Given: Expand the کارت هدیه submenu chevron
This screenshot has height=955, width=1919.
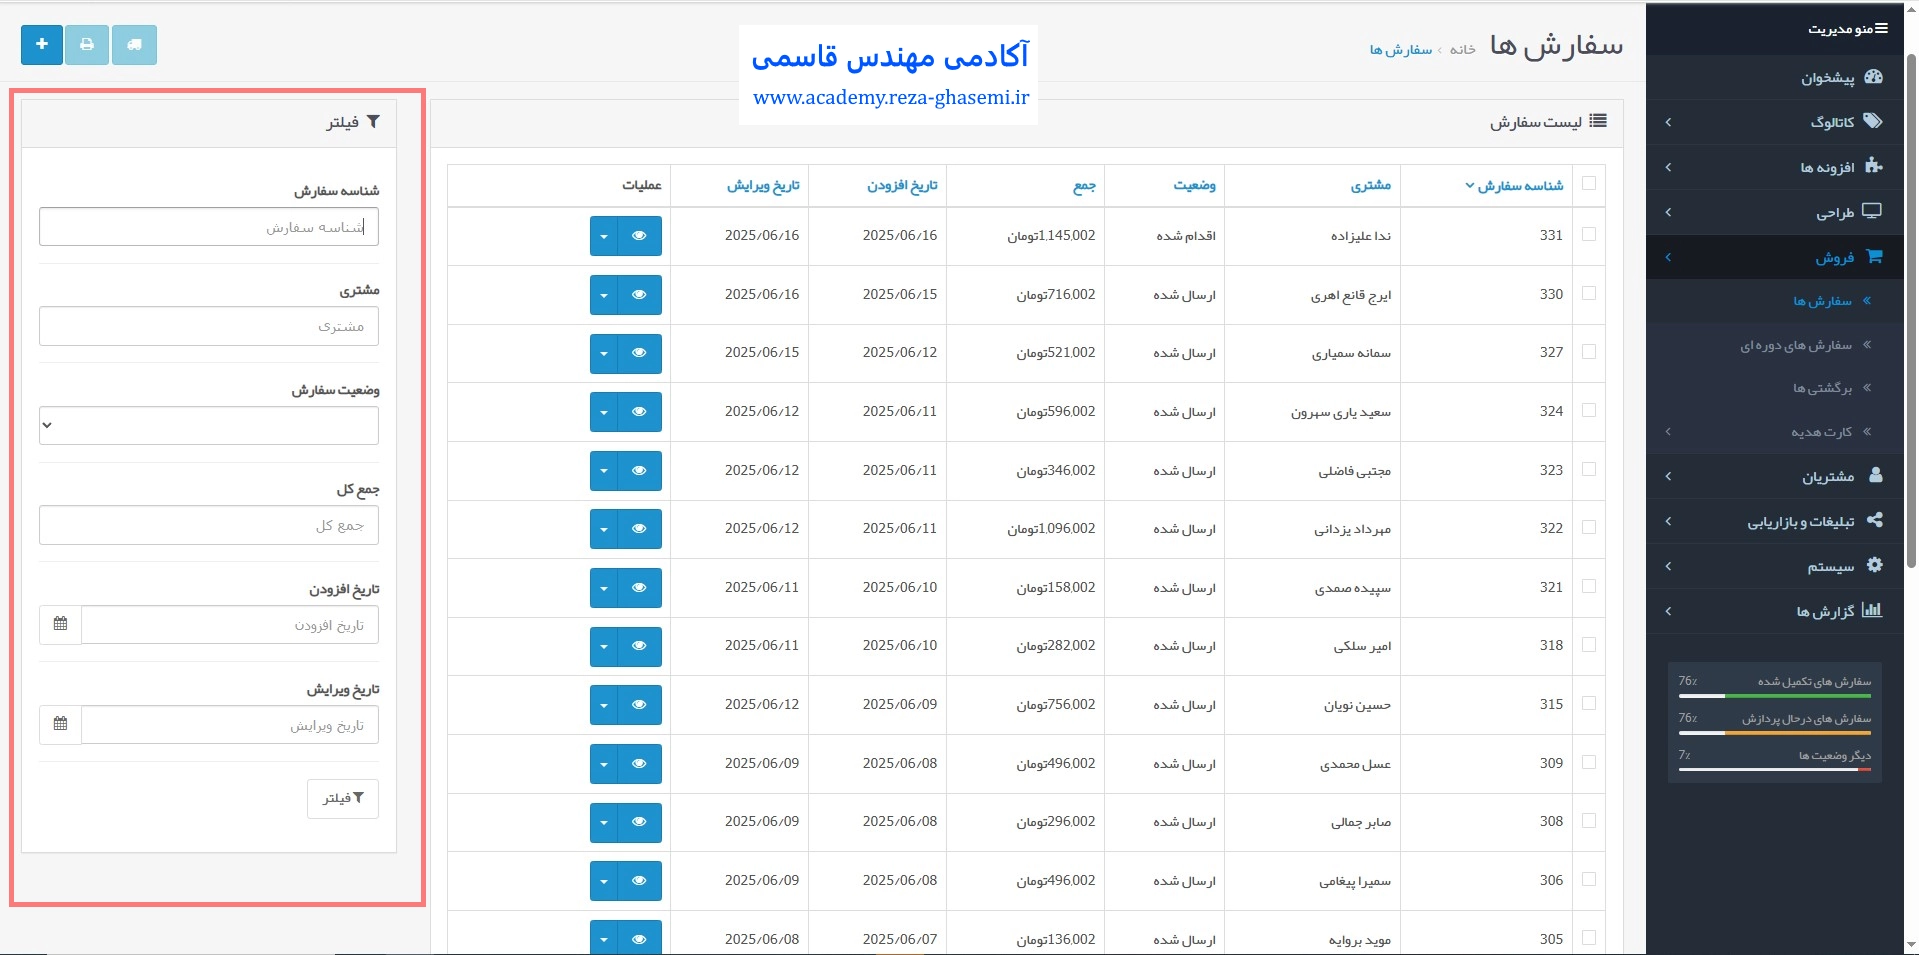Looking at the screenshot, I should pyautogui.click(x=1668, y=432).
